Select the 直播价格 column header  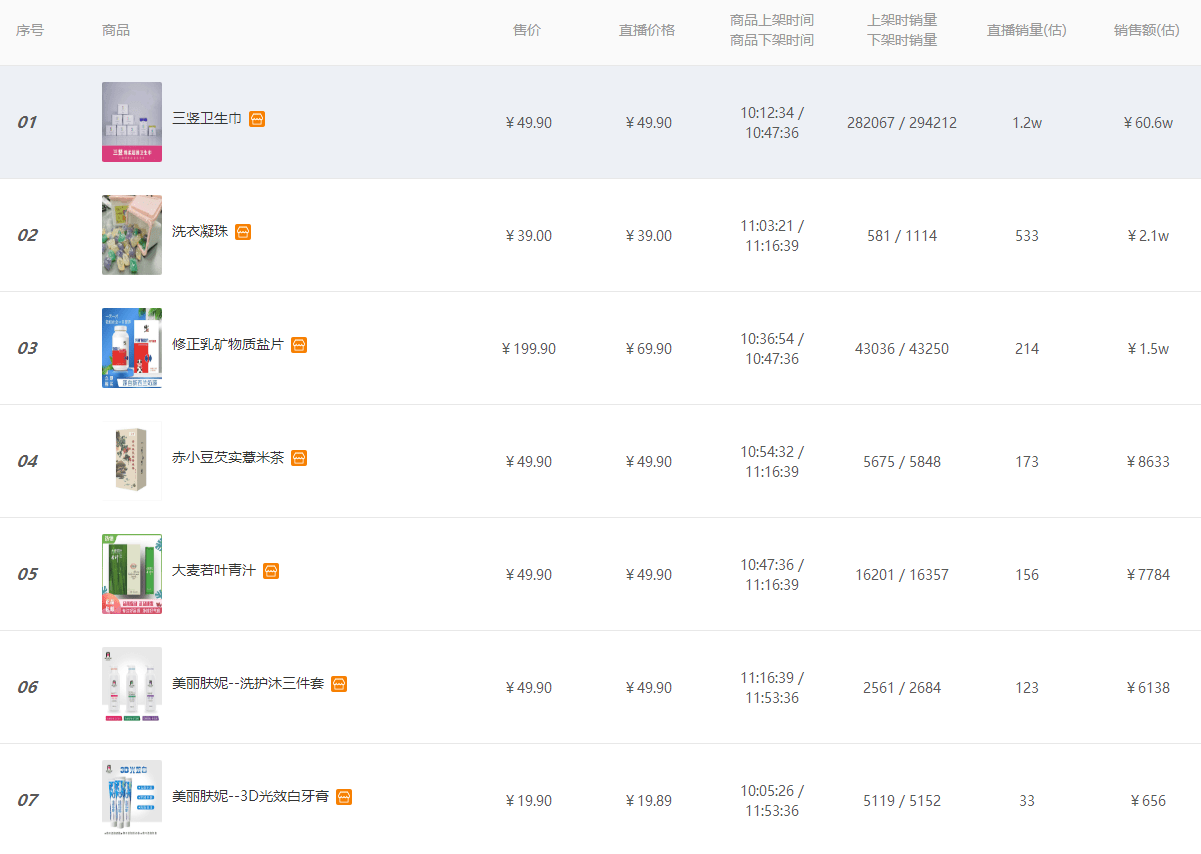(647, 30)
